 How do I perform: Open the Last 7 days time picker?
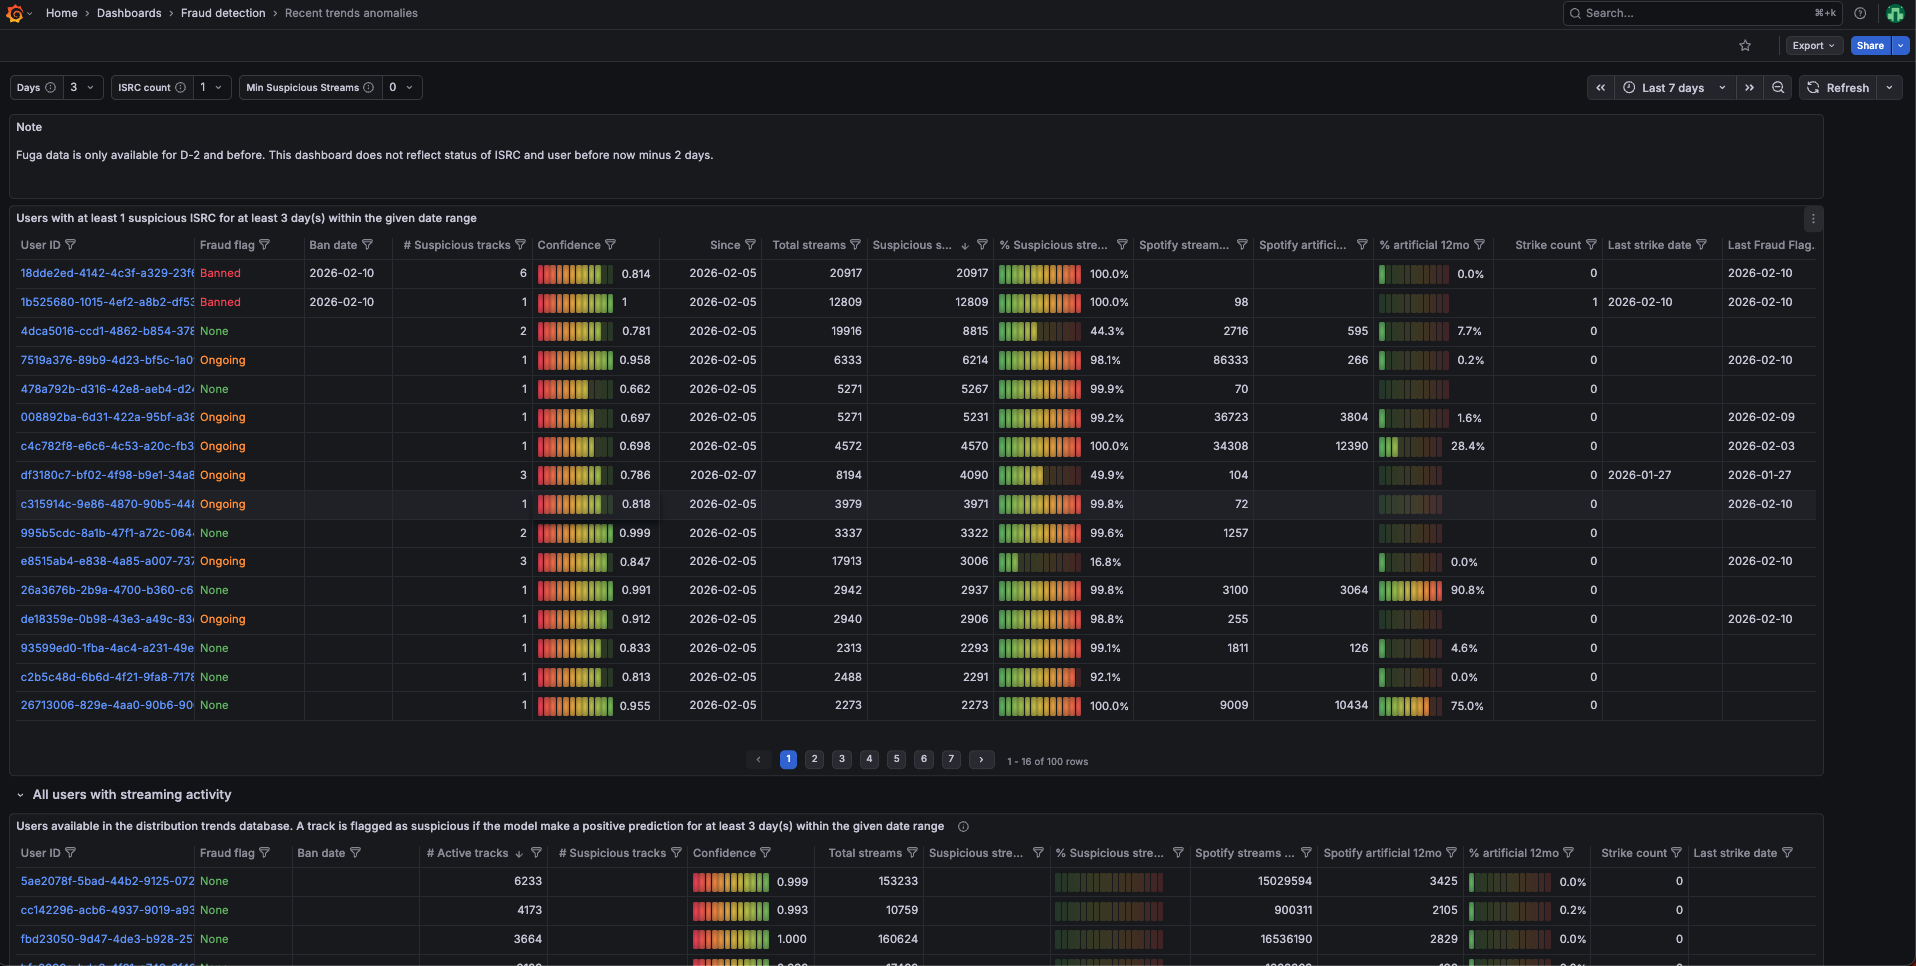click(1672, 87)
